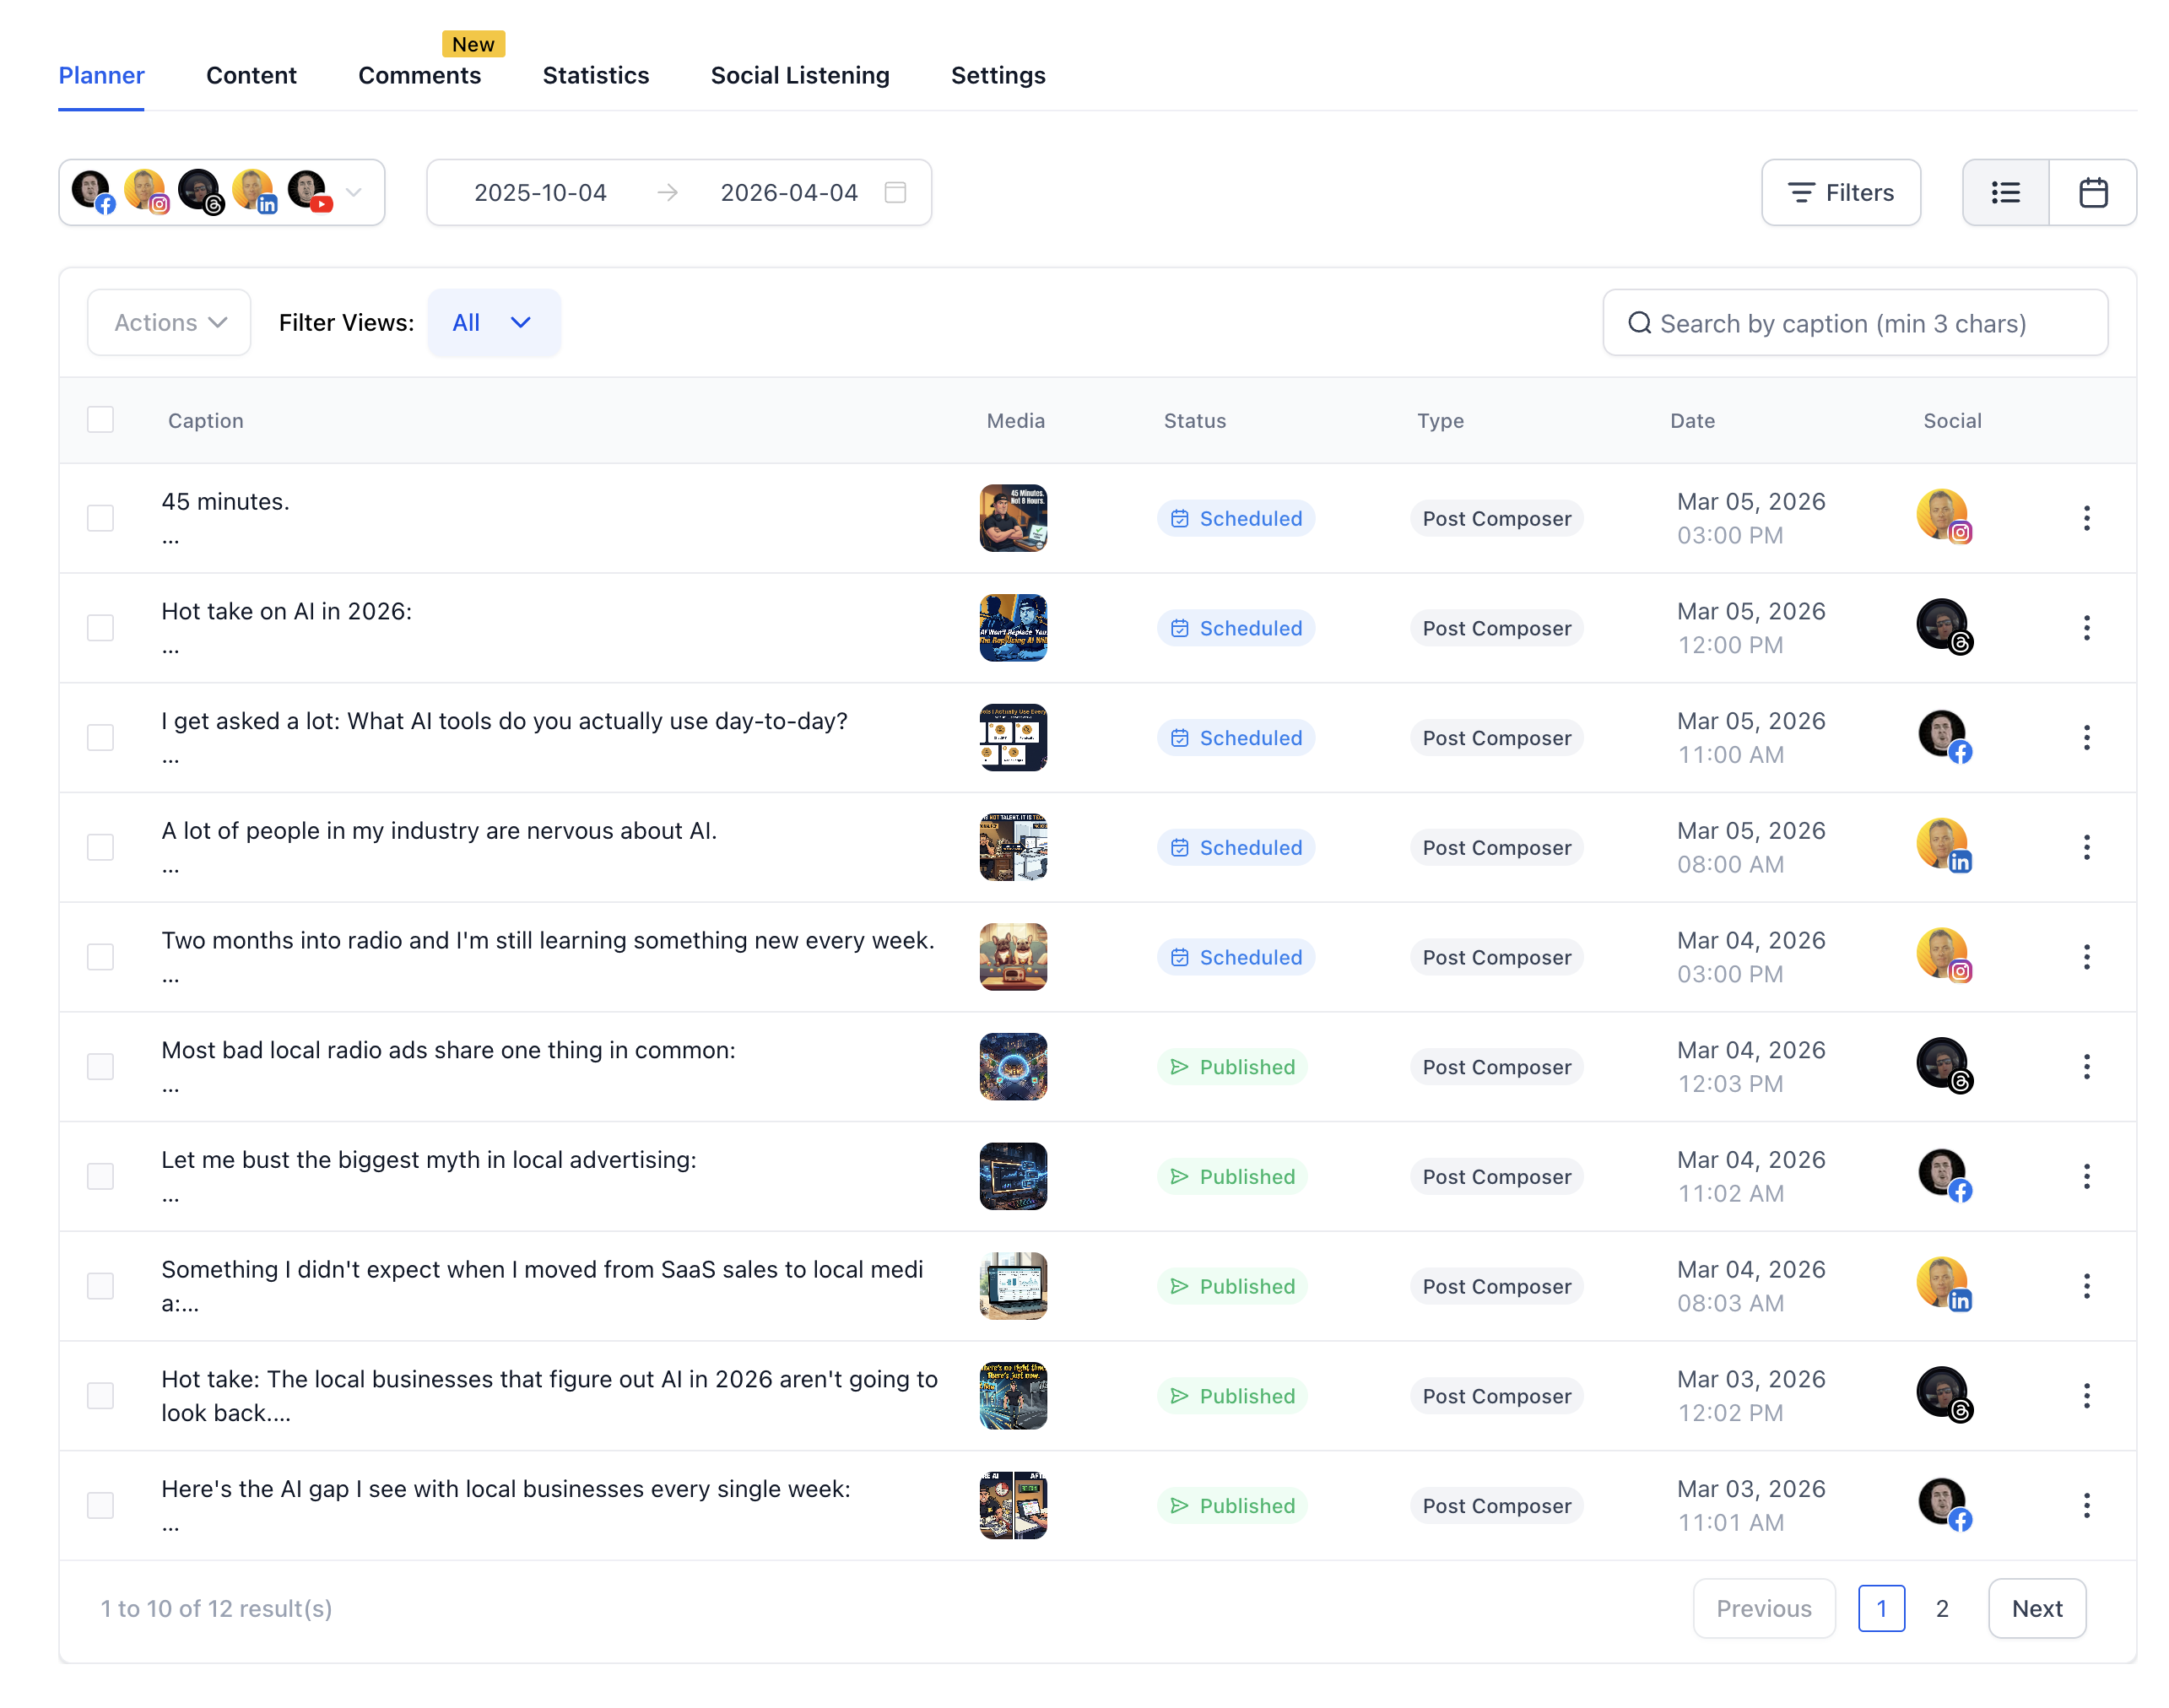Viewport: 2169px width, 1708px height.
Task: Open the Filters panel
Action: click(1840, 192)
